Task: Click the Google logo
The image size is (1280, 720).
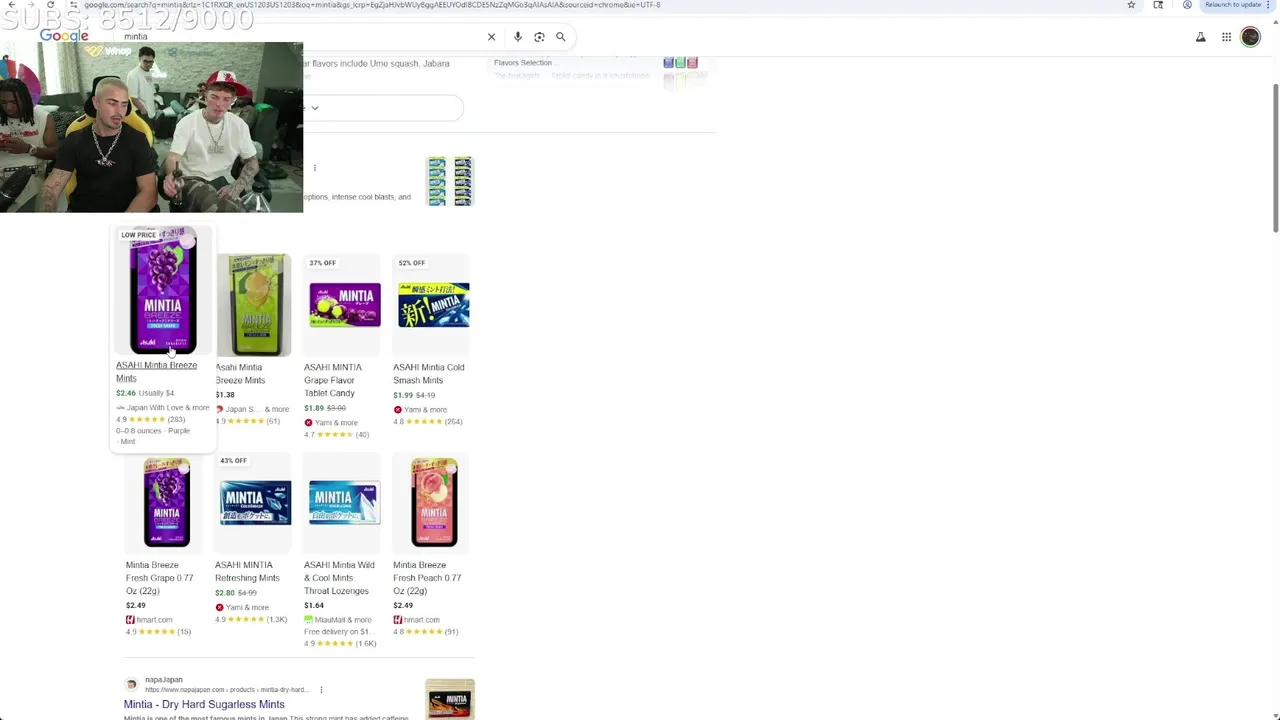Action: (64, 36)
